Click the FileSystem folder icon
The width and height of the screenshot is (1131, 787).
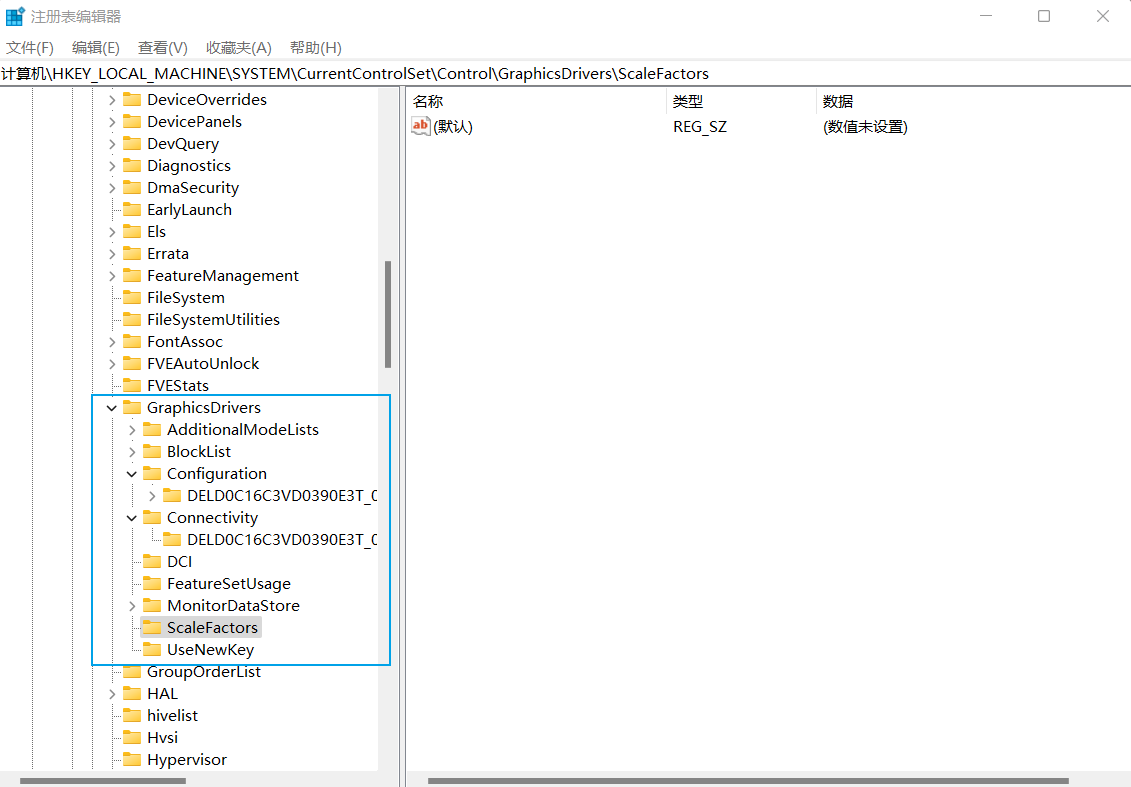tap(132, 298)
